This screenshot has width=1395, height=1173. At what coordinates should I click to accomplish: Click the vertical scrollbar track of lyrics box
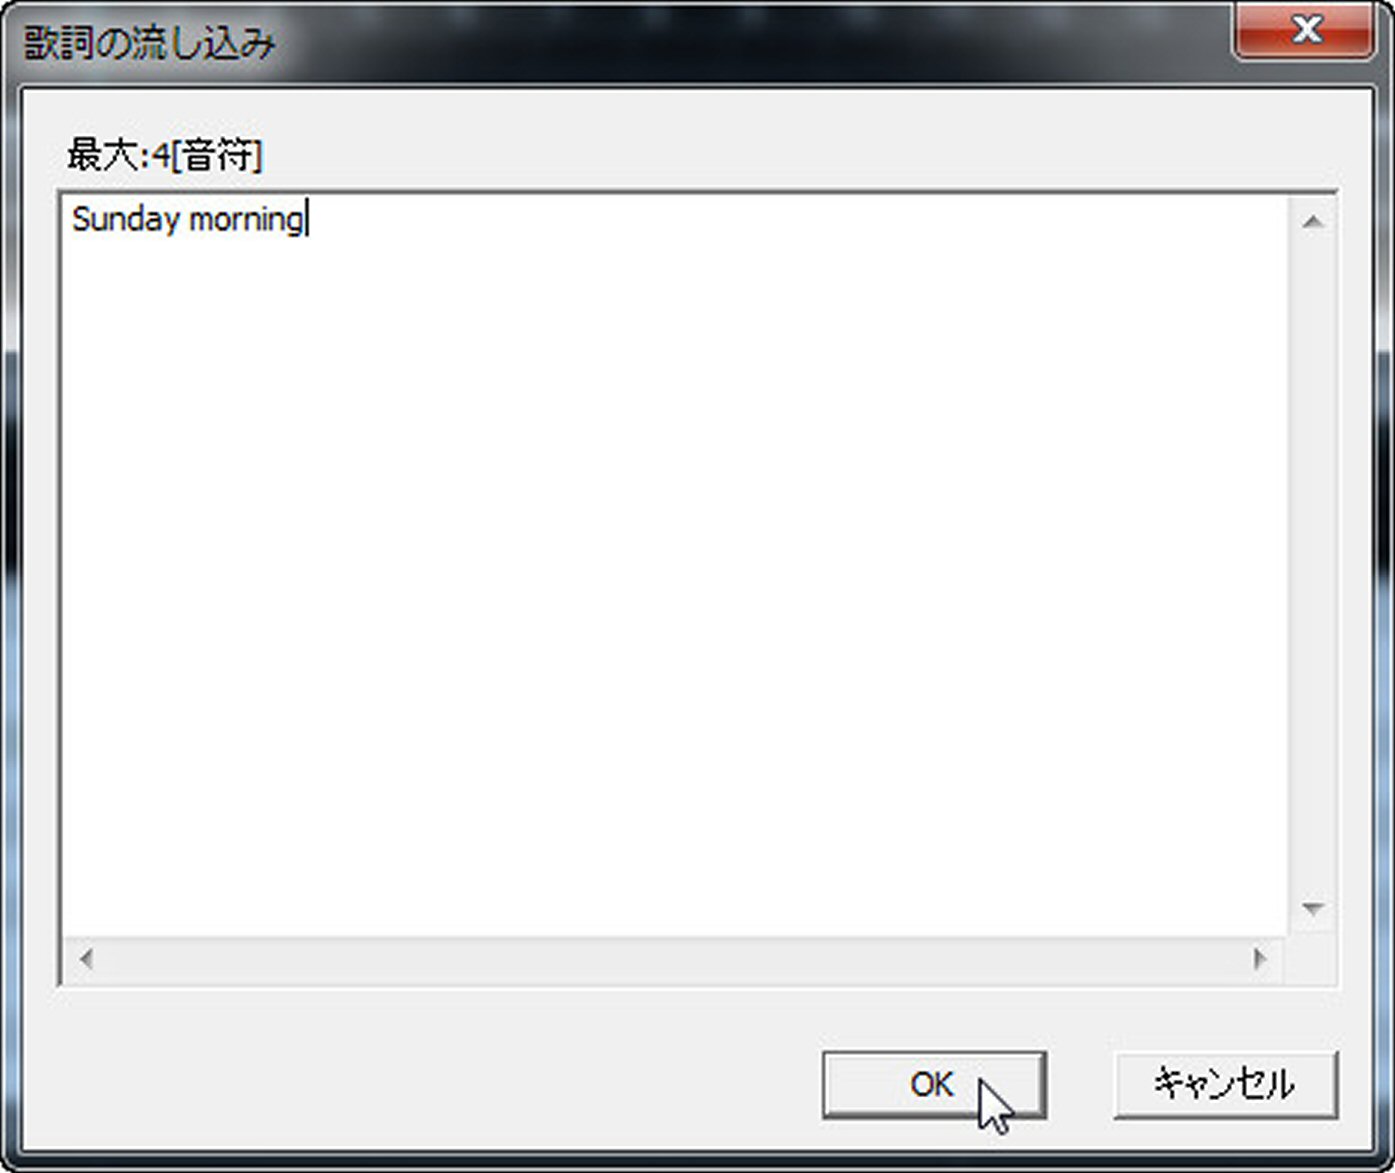1313,565
